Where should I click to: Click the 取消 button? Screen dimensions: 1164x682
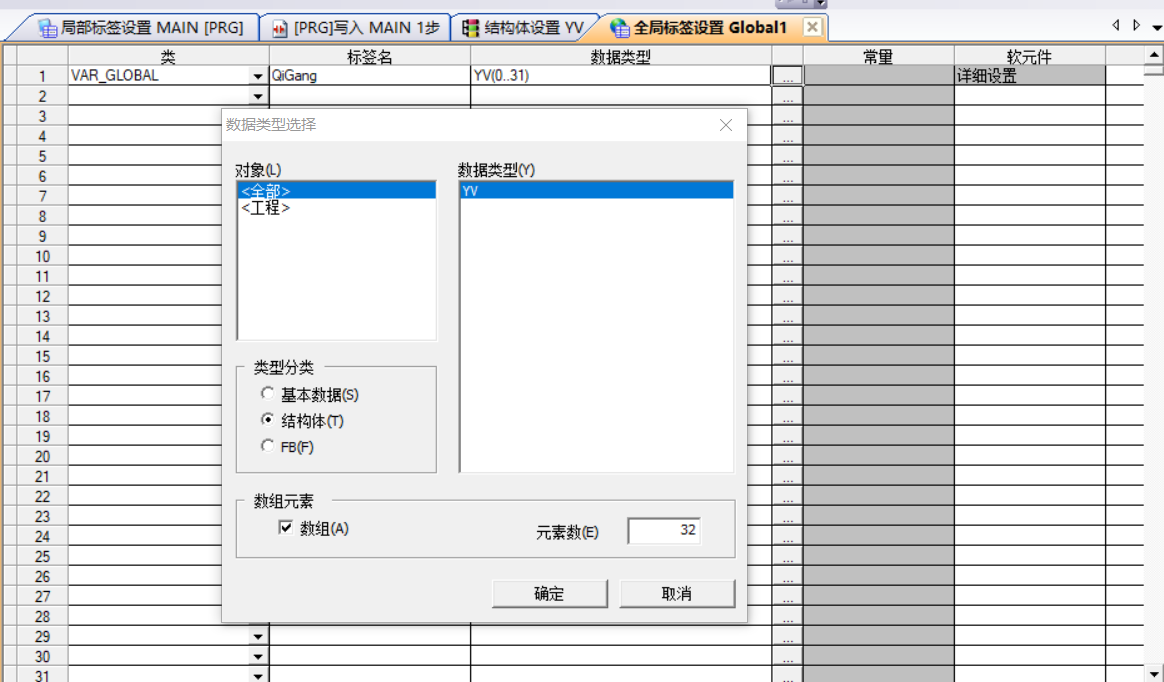(677, 593)
